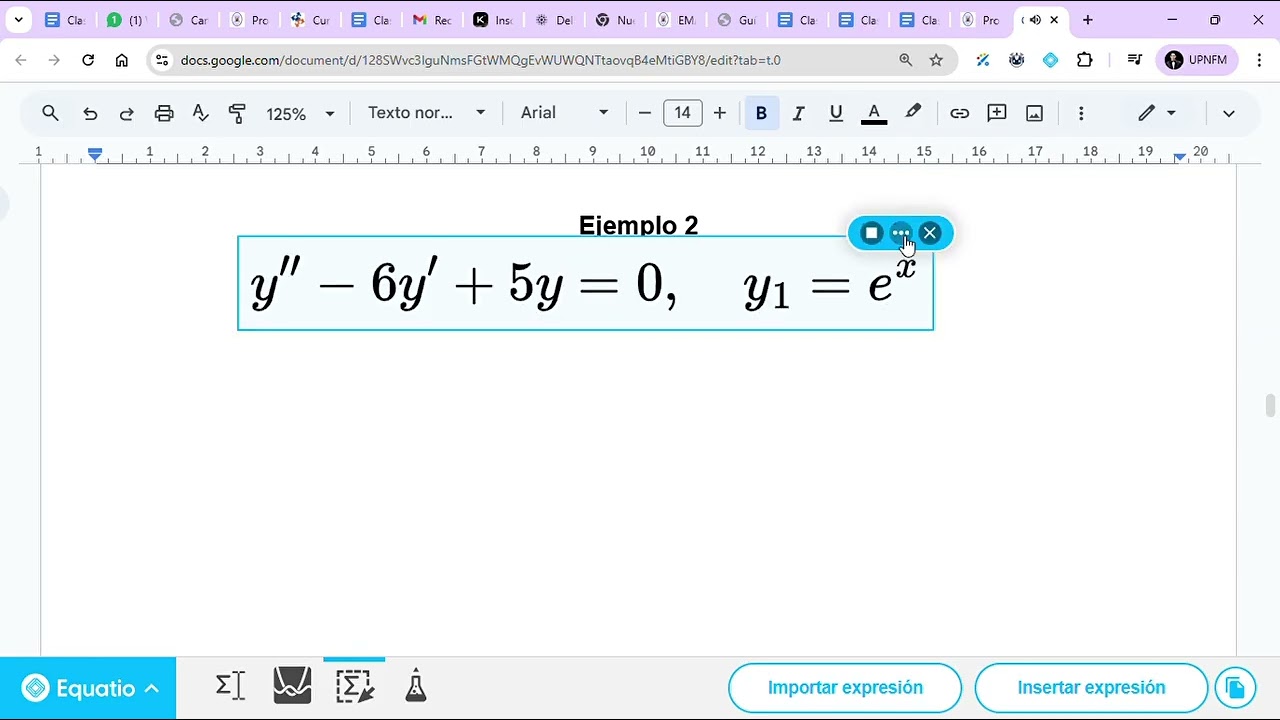Collapse the menus with the chevron

[1229, 113]
